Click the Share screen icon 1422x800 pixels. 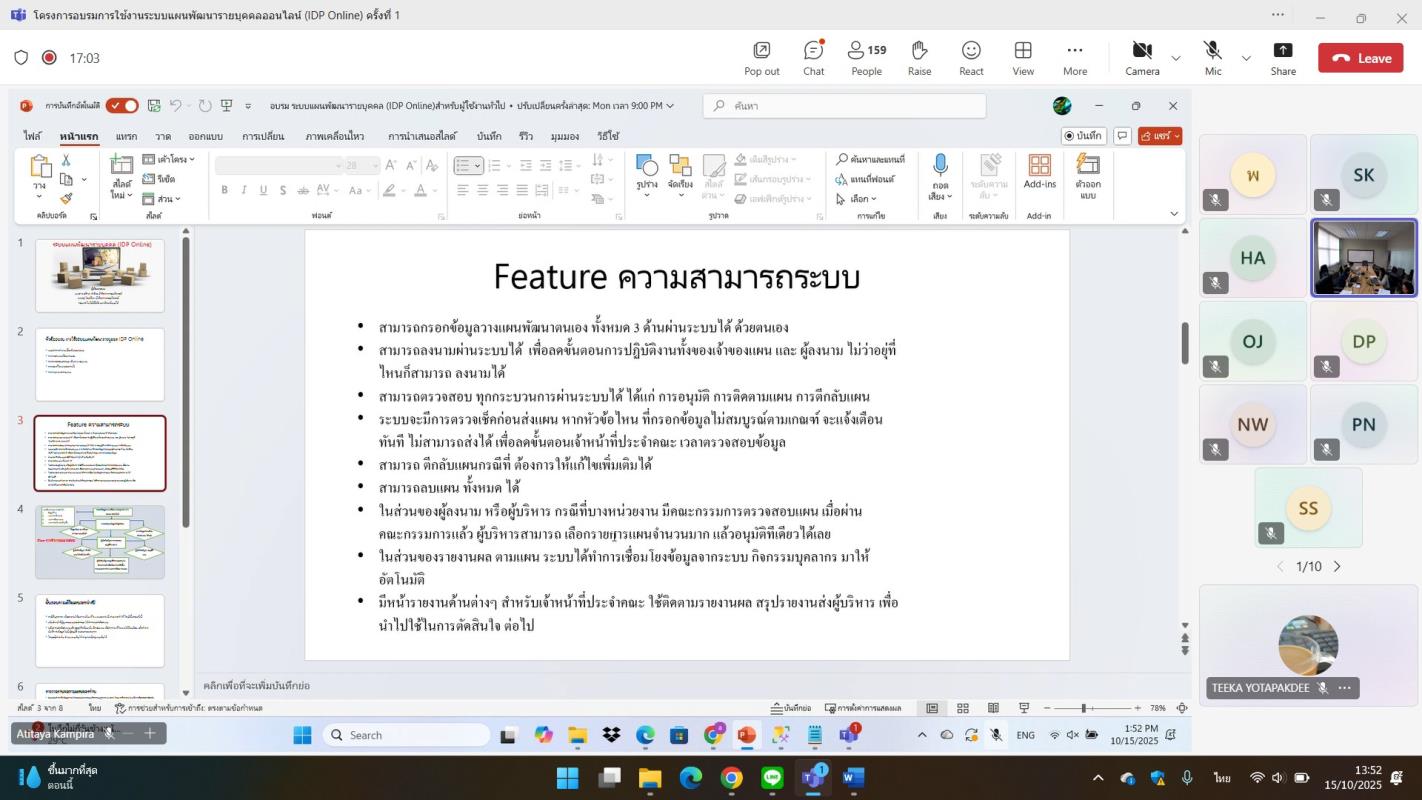(x=1283, y=57)
